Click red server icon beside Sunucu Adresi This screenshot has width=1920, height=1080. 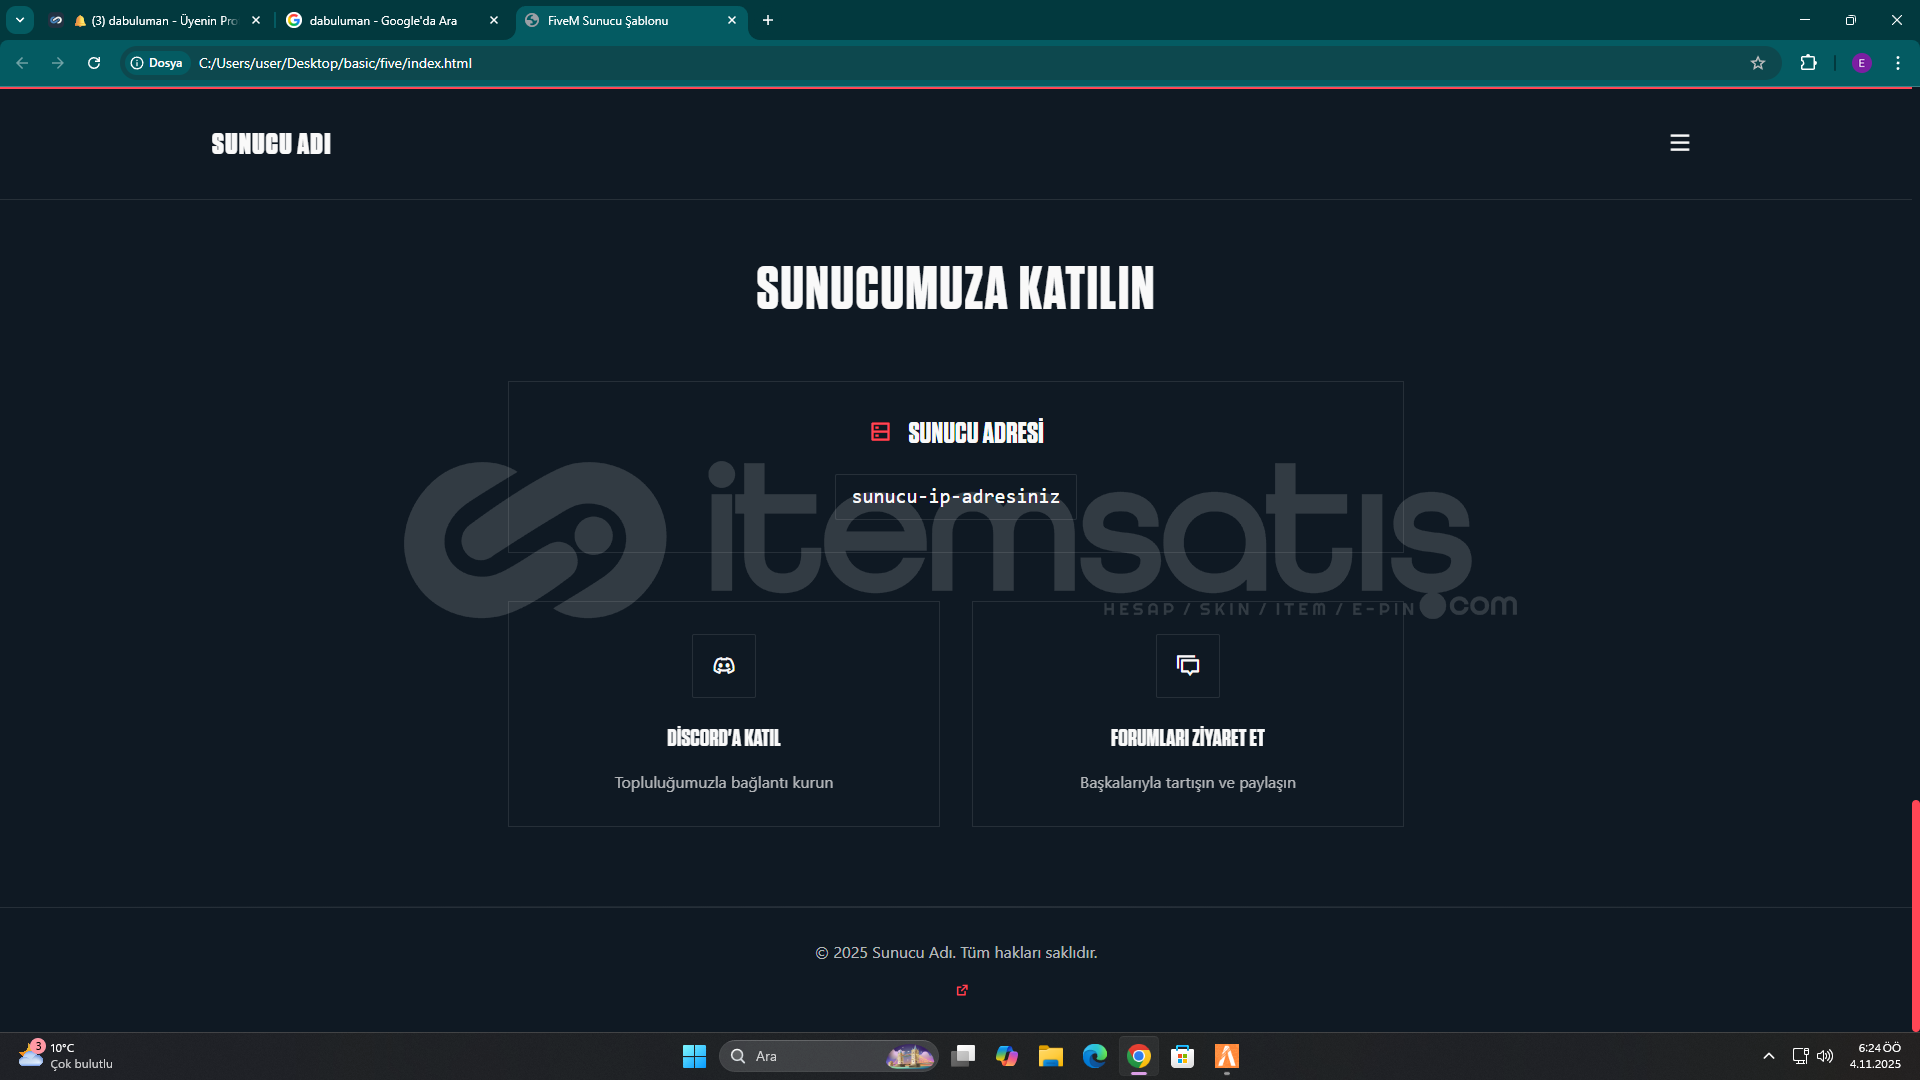[x=880, y=432]
